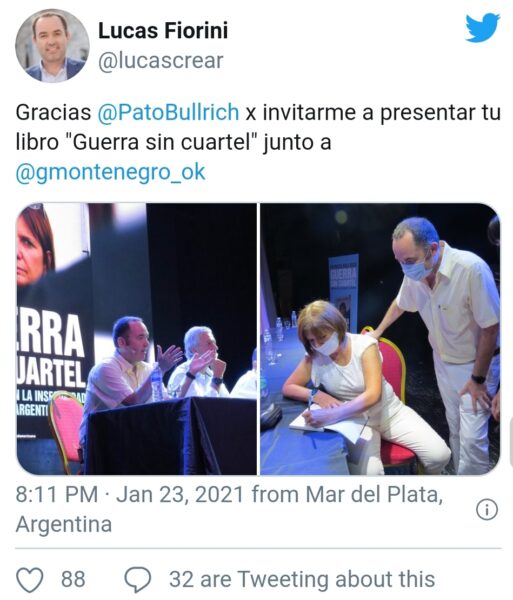Viewport: 513px width, 600px height.
Task: Open '32 are Tweeting about this'
Action: 302,579
